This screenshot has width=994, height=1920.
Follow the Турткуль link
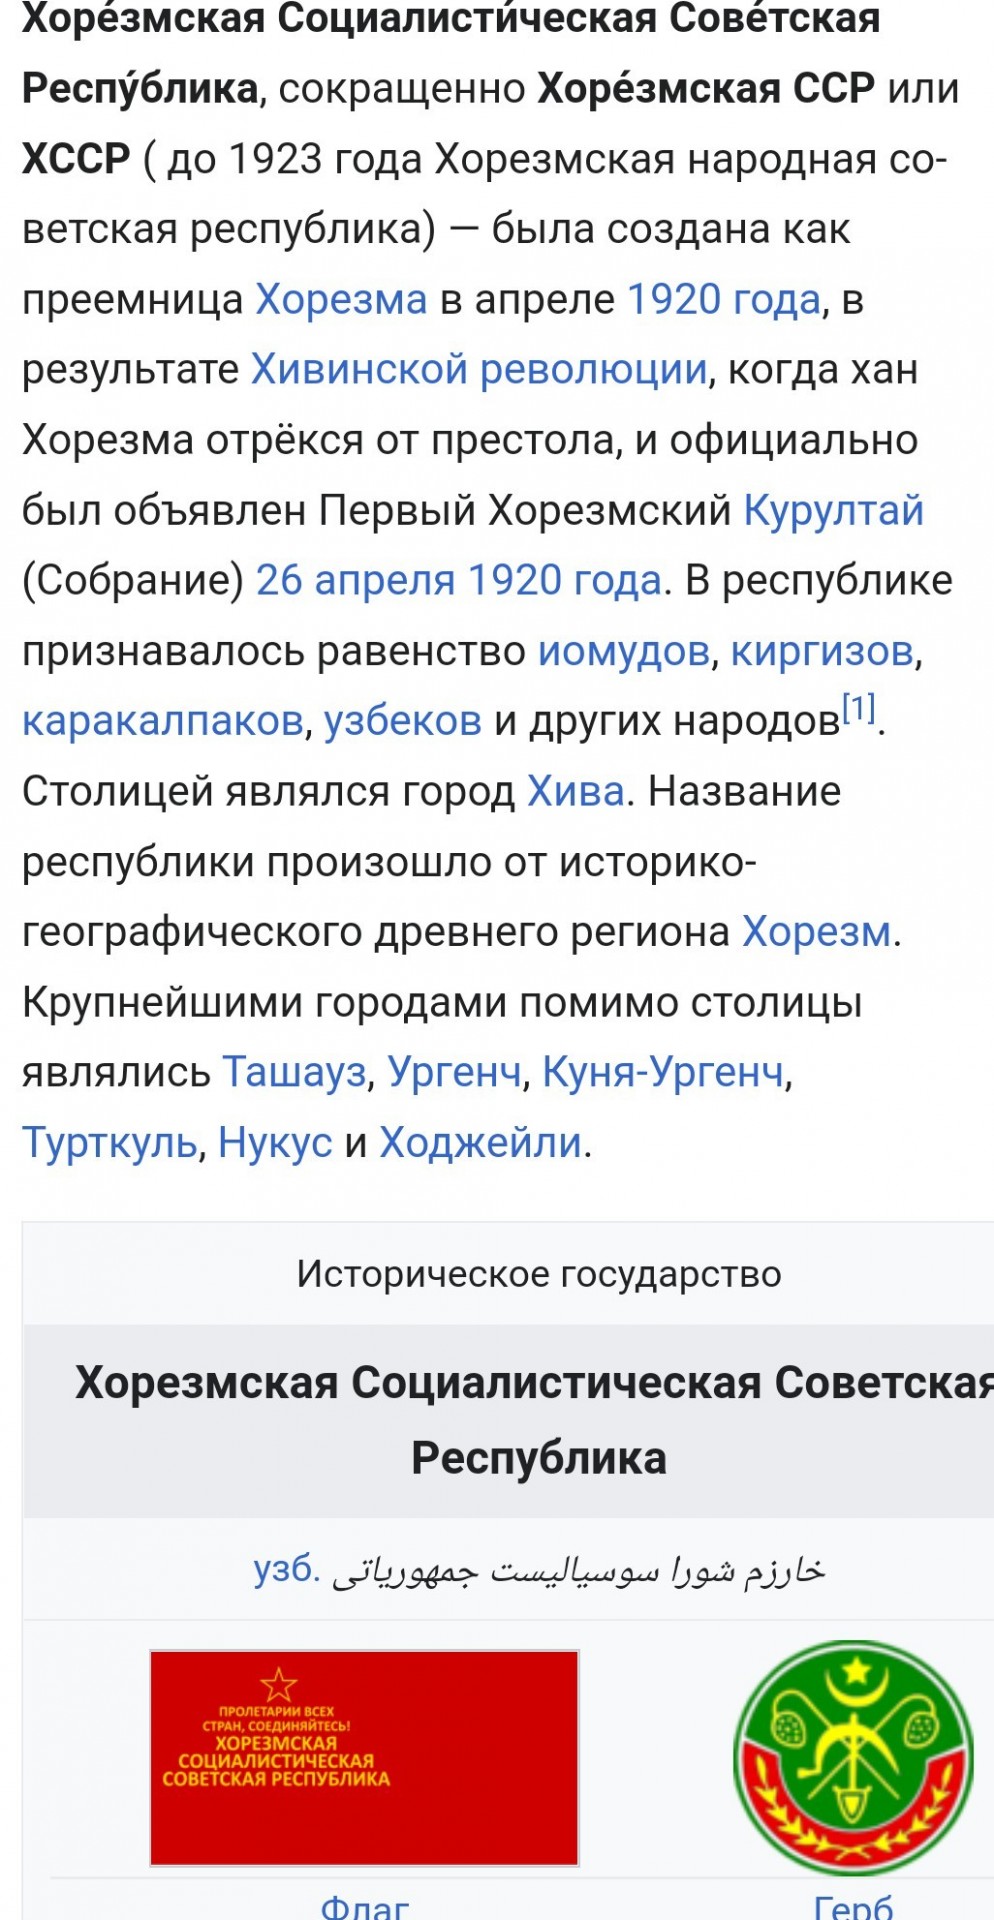(110, 1142)
